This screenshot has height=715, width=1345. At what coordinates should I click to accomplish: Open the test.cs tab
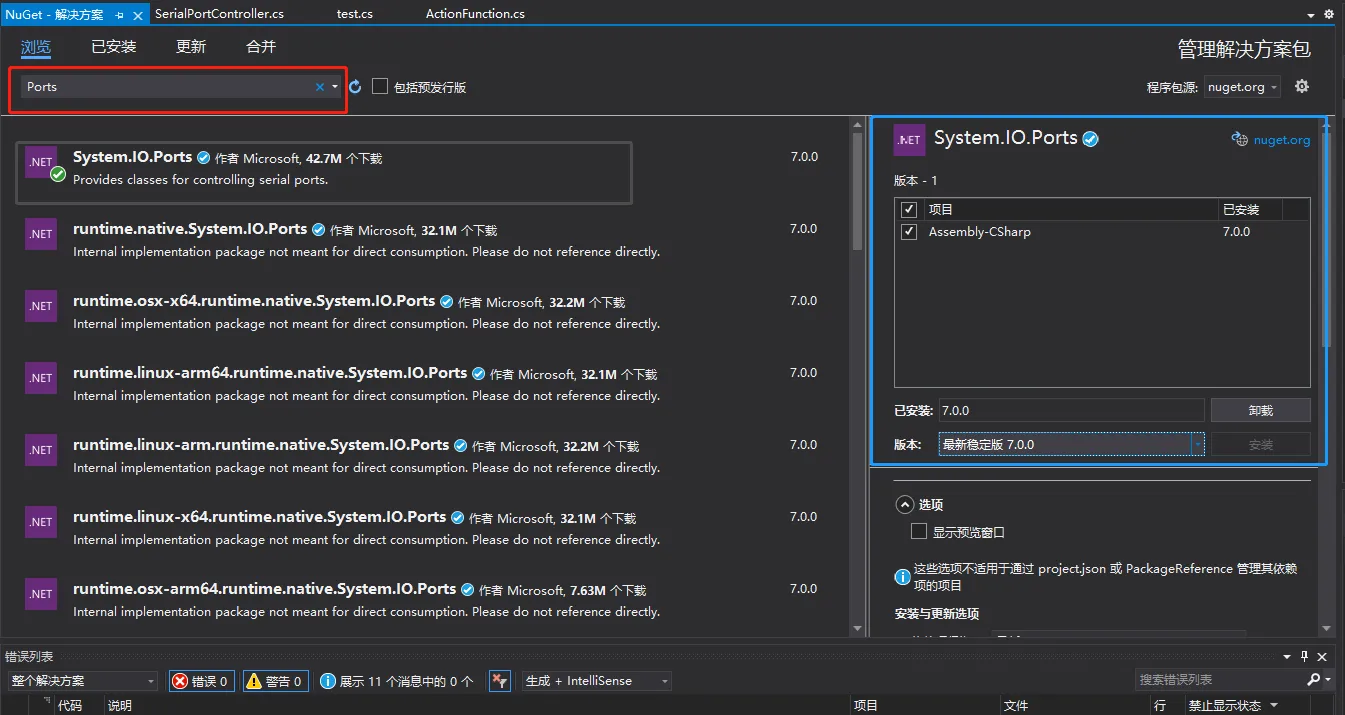click(x=355, y=14)
